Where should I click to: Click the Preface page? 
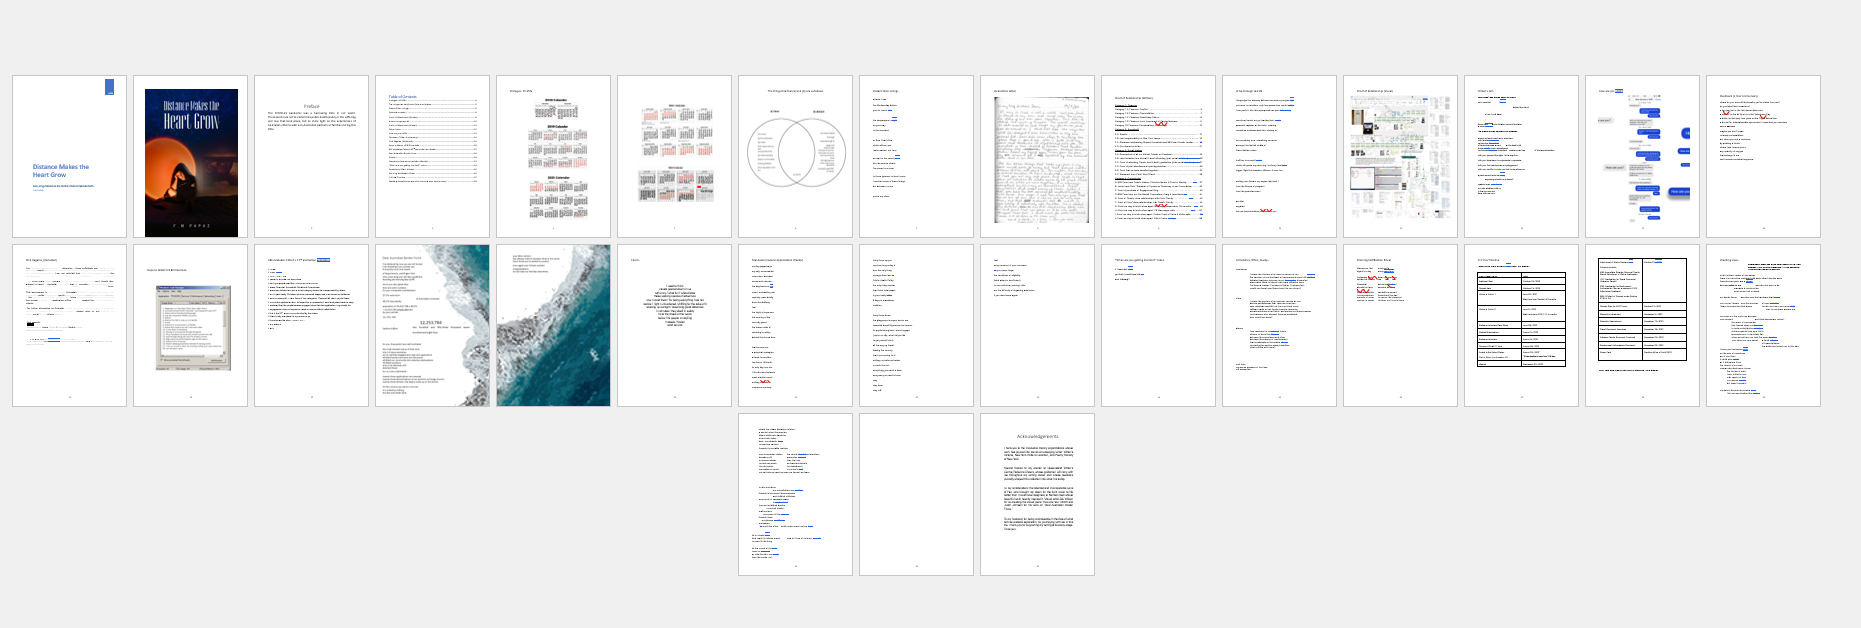[312, 156]
